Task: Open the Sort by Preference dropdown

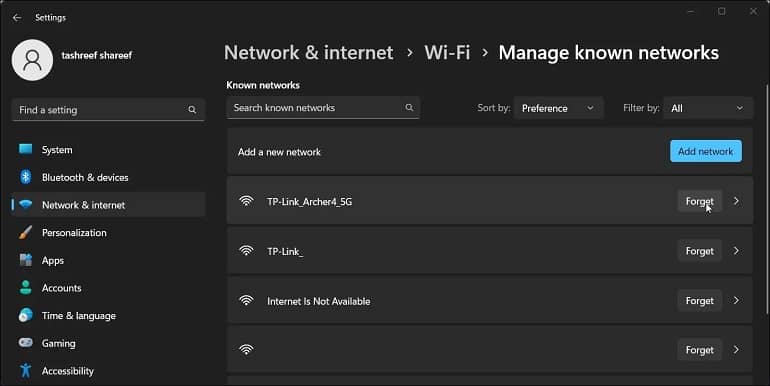Action: click(558, 108)
